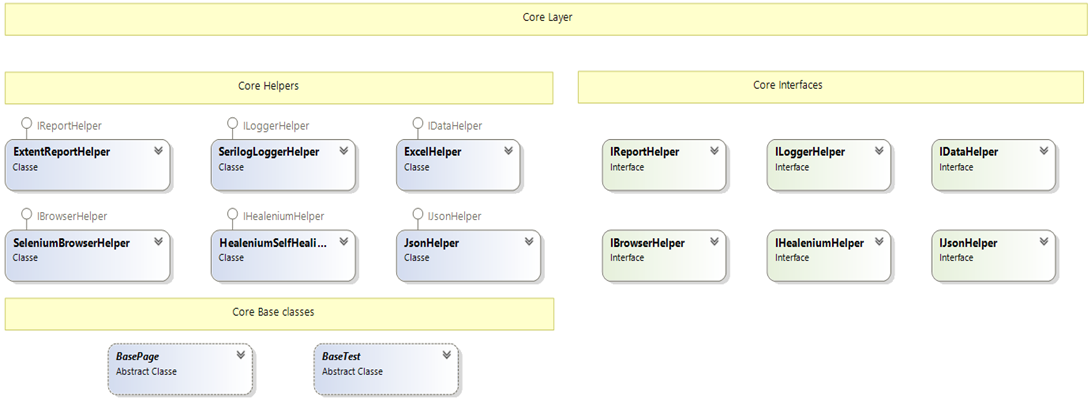Screen dimensions: 1091x400
Task: Select the IHealeniumHelper interface shape
Action: click(829, 255)
